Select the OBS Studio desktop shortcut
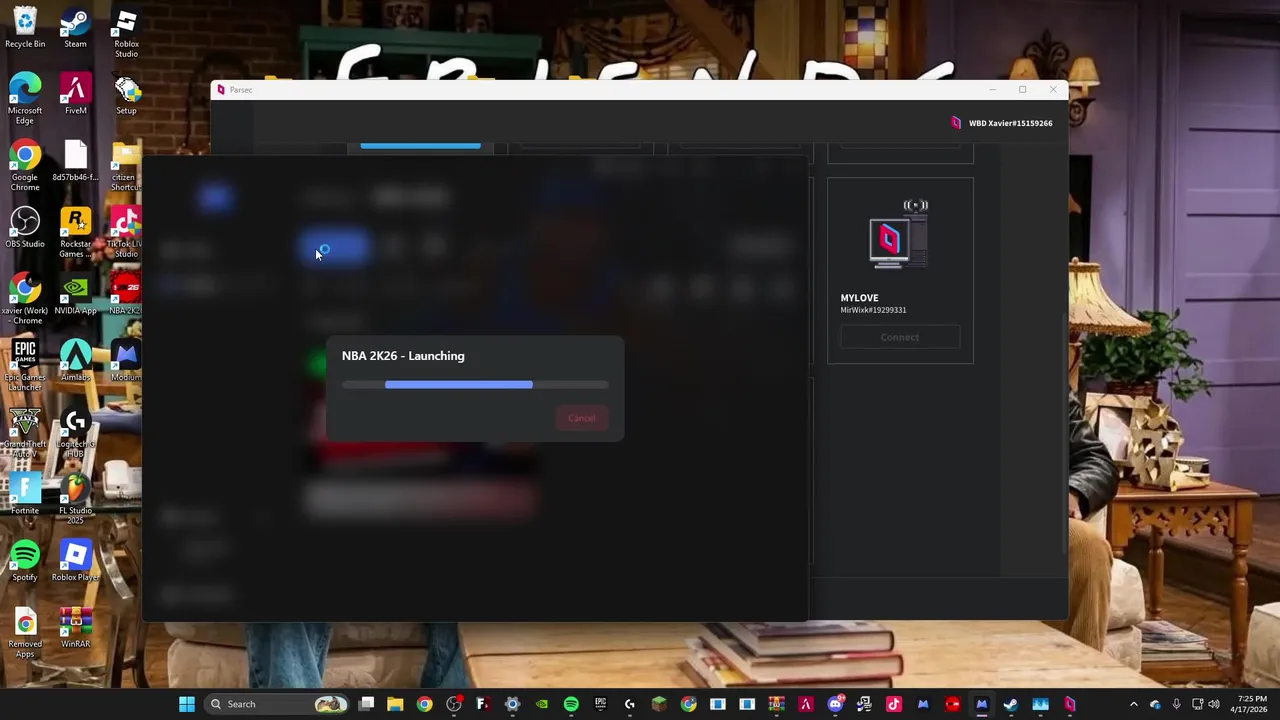The width and height of the screenshot is (1280, 720). point(25,228)
